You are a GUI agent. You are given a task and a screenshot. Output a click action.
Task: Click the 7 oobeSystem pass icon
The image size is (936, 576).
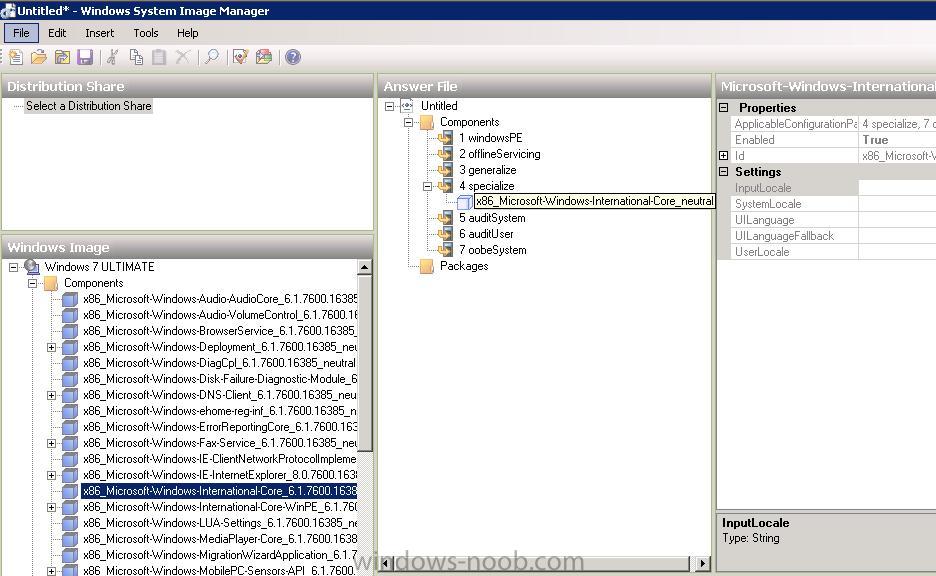click(x=445, y=250)
